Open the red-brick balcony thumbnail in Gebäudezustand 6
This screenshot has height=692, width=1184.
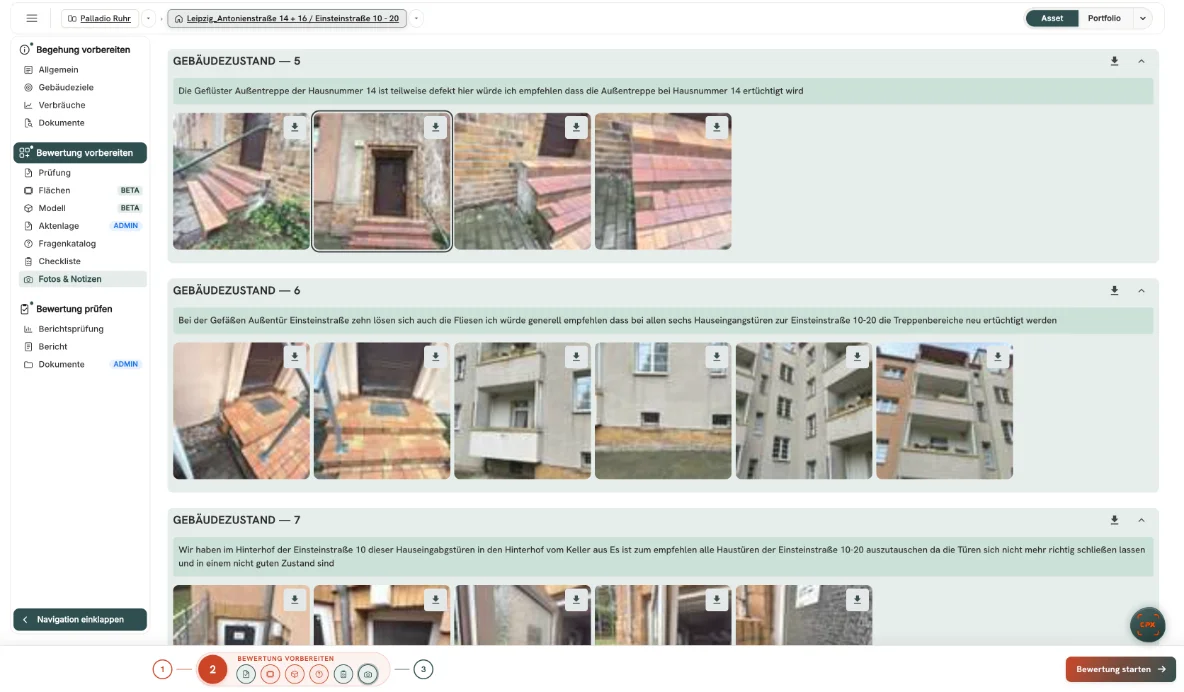[944, 411]
